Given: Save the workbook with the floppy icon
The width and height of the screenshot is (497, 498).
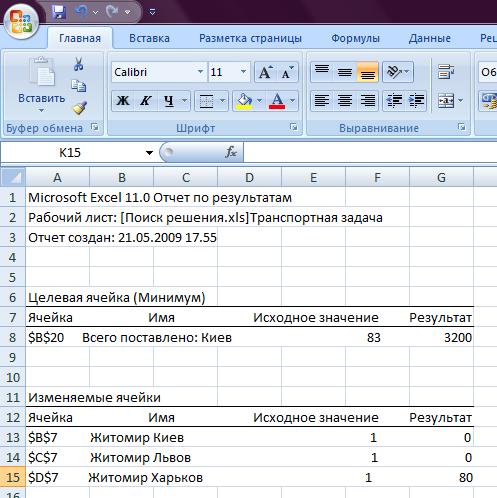Looking at the screenshot, I should [x=59, y=12].
